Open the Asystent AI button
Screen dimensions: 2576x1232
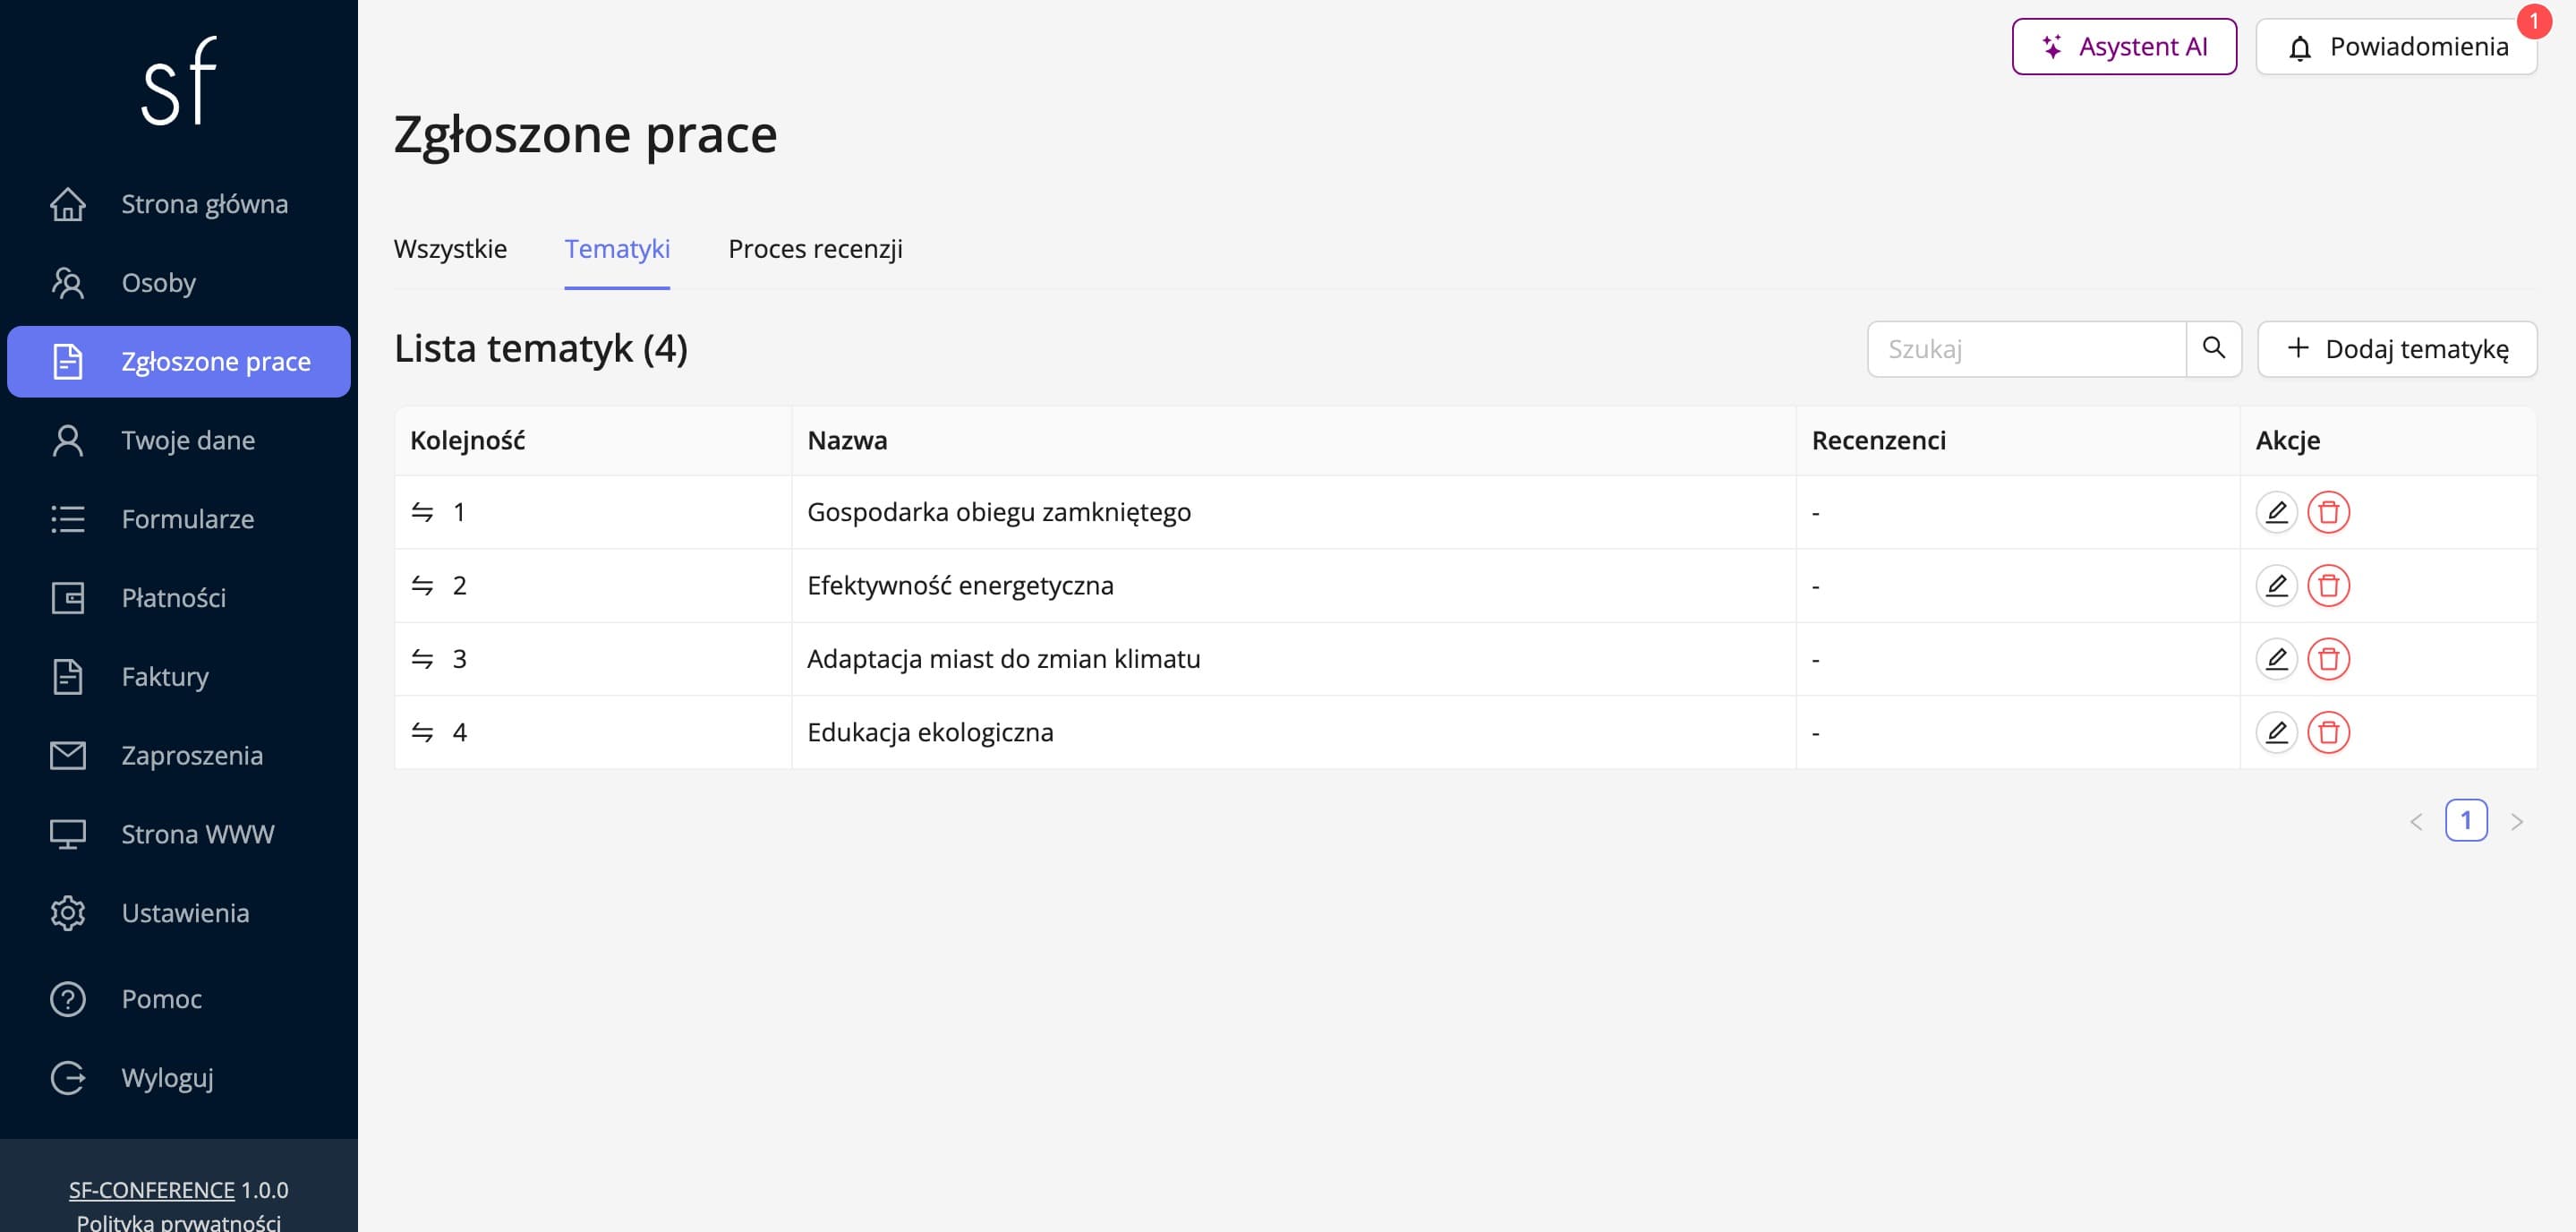pos(2124,46)
